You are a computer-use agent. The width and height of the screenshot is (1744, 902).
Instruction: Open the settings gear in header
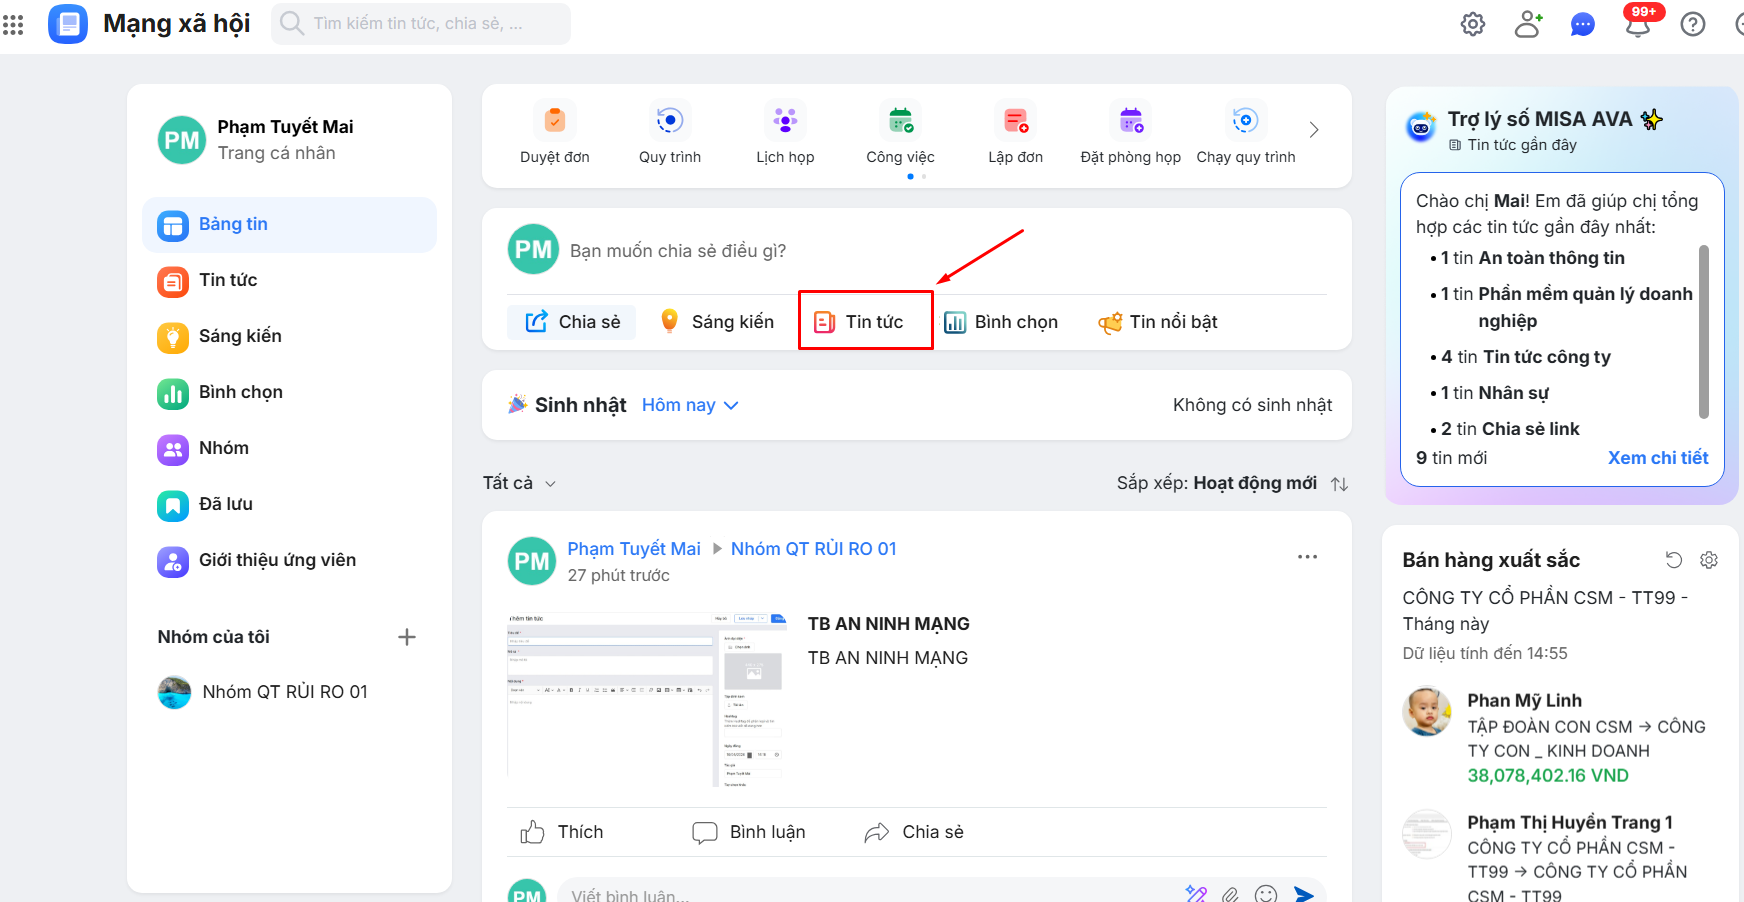tap(1472, 24)
